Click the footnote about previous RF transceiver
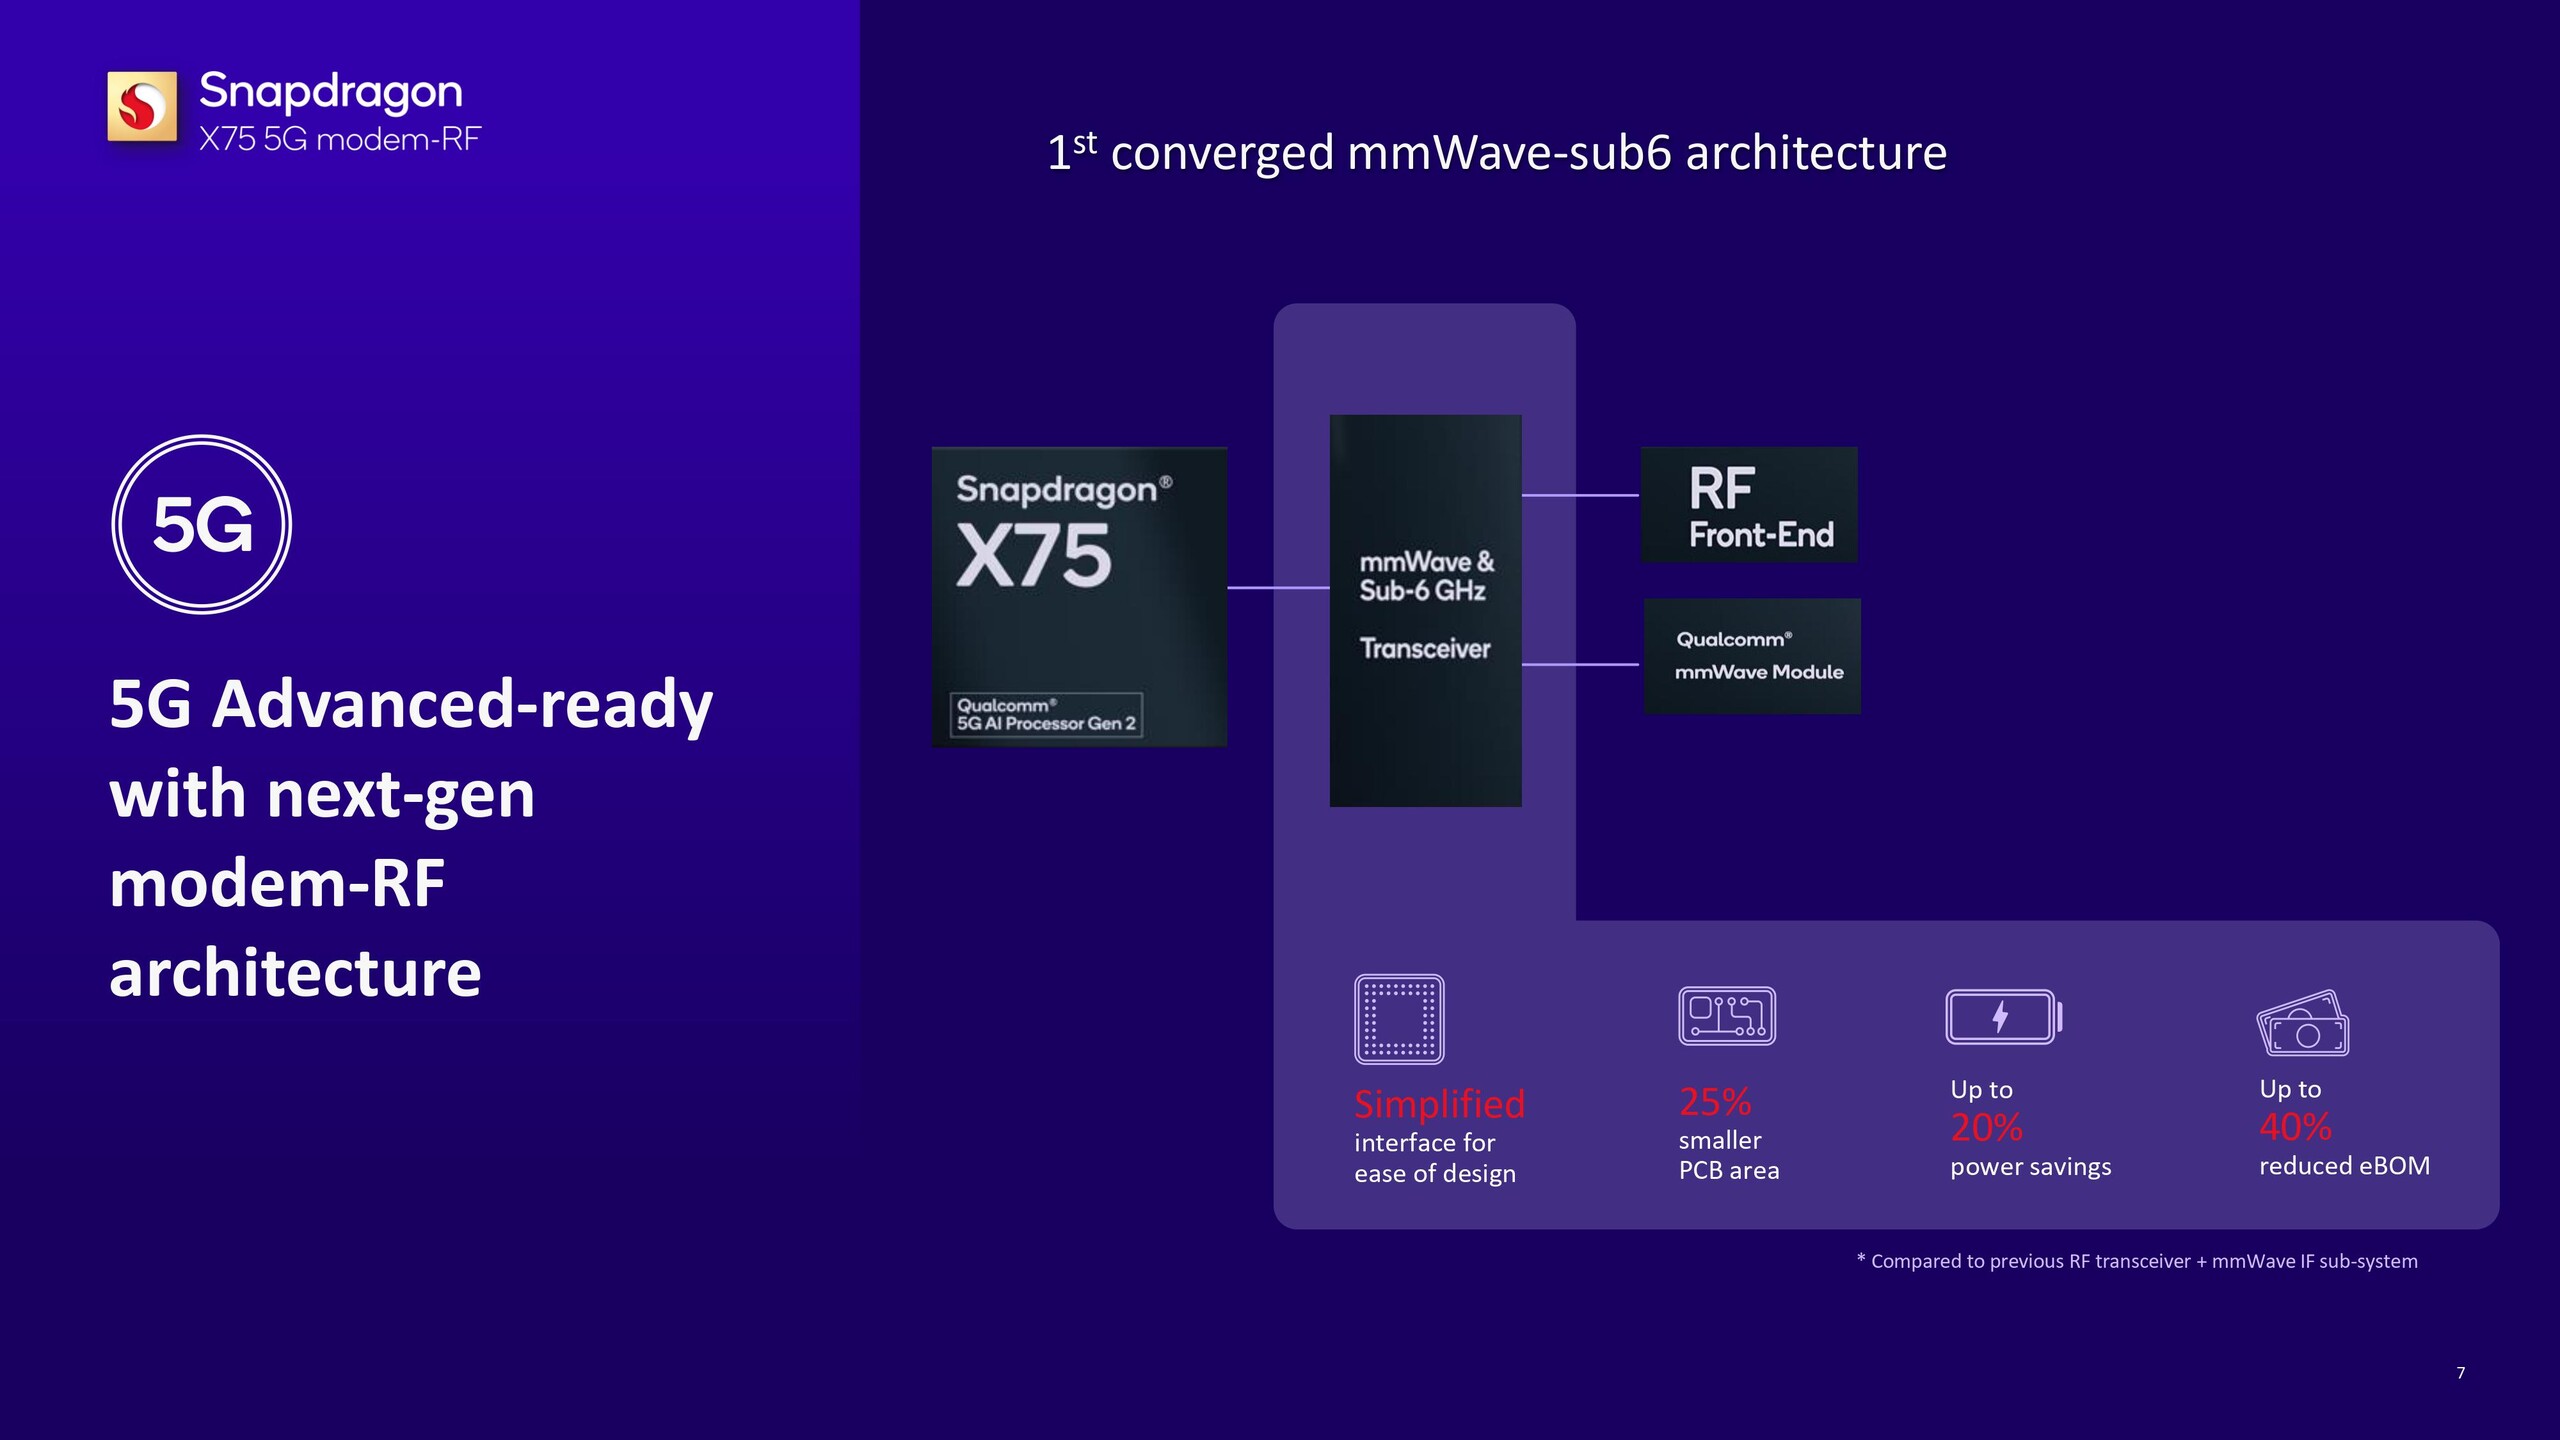 (2137, 1261)
